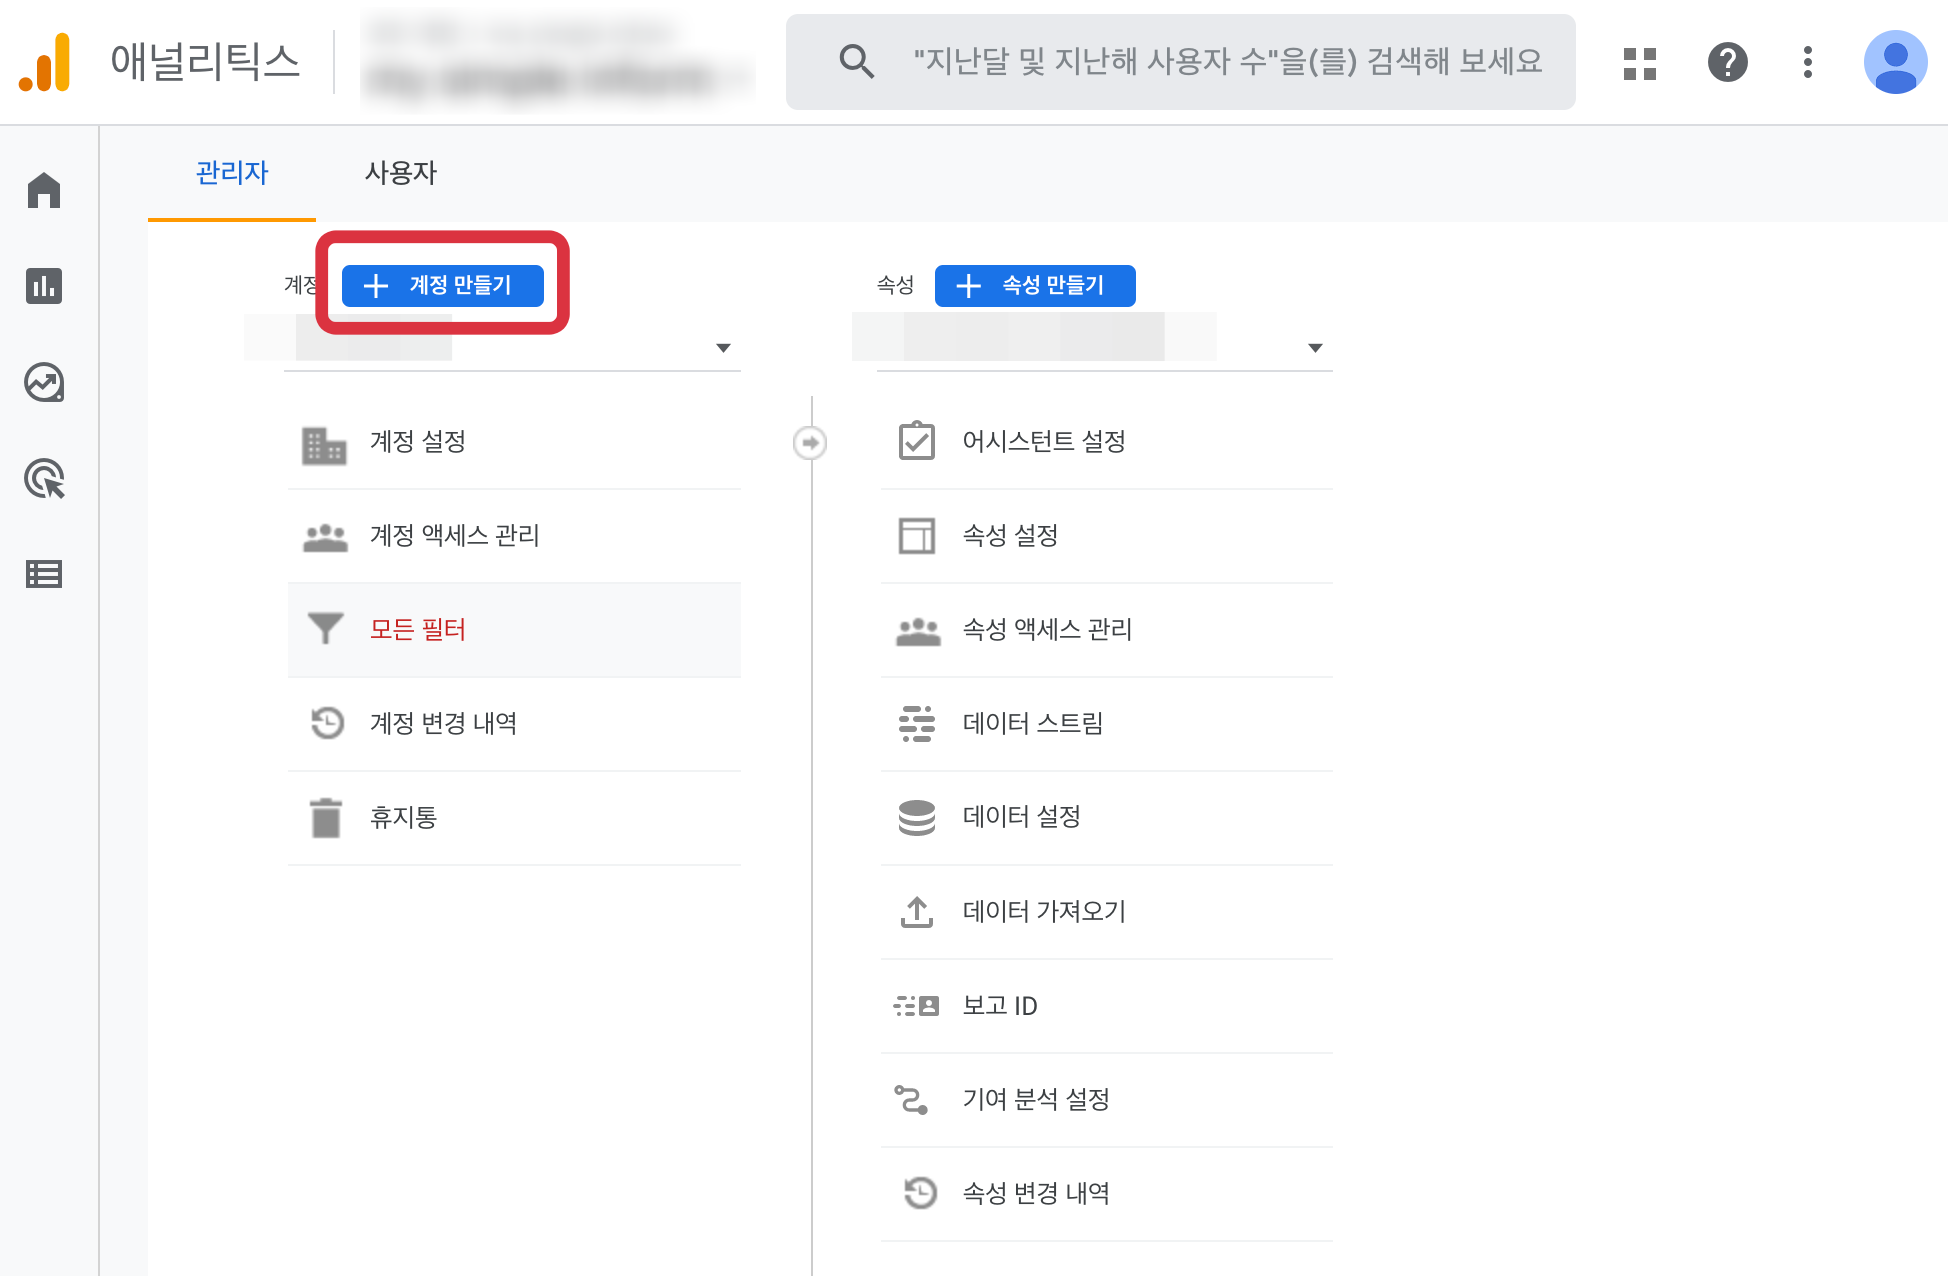The image size is (1948, 1276).
Task: Open 데이터 스트림 settings
Action: coord(1032,723)
